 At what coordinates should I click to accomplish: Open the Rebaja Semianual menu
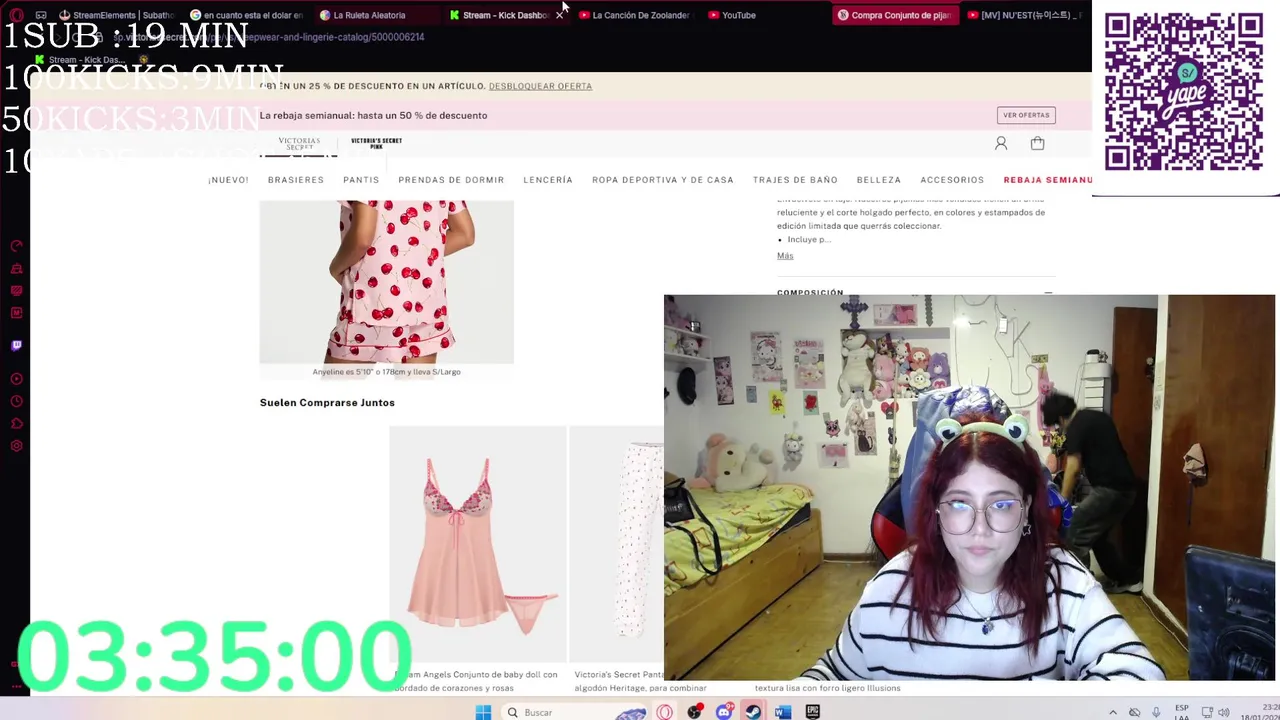1047,180
